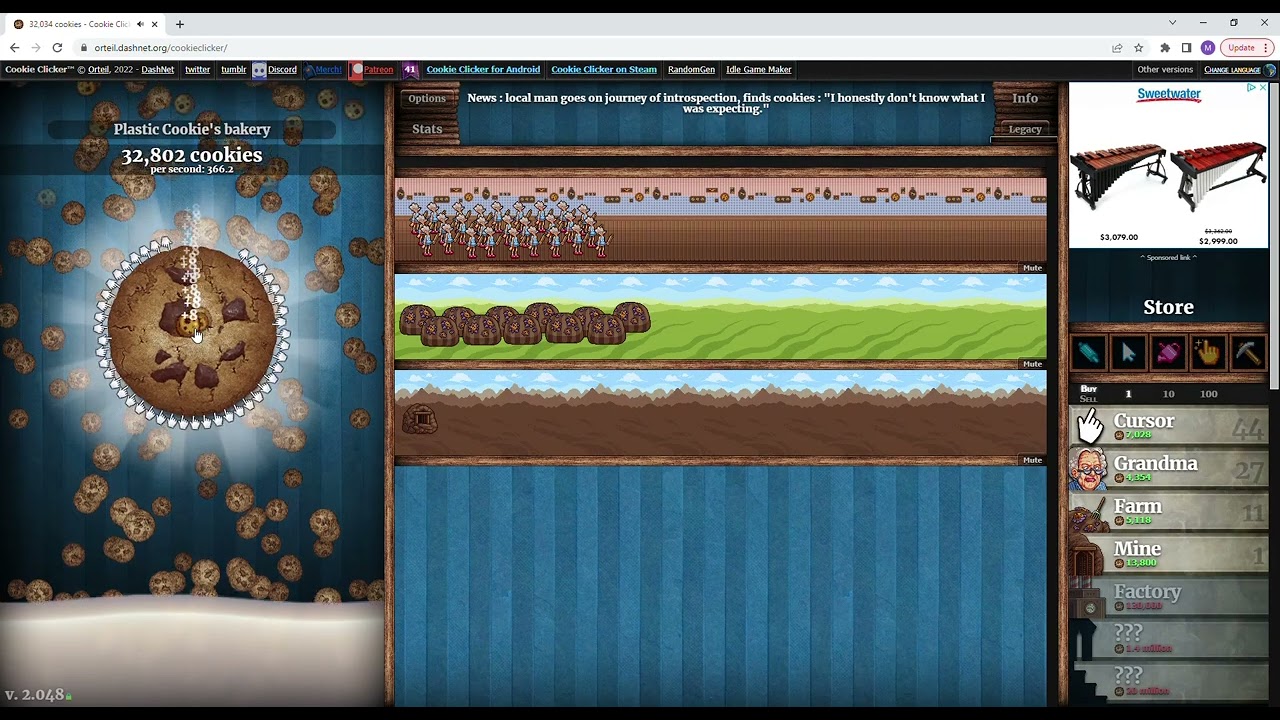Reload the page
This screenshot has height=720, width=1280.
[x=57, y=47]
